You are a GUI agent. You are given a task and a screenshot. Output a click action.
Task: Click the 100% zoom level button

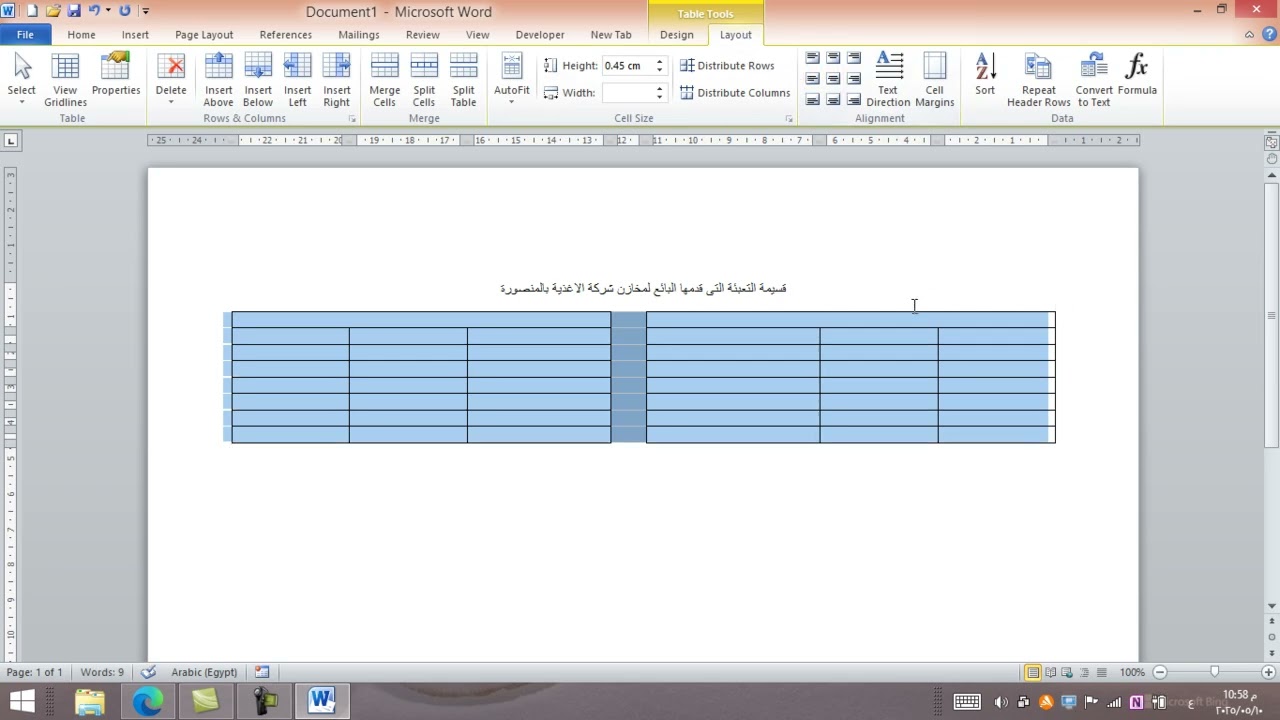1132,672
